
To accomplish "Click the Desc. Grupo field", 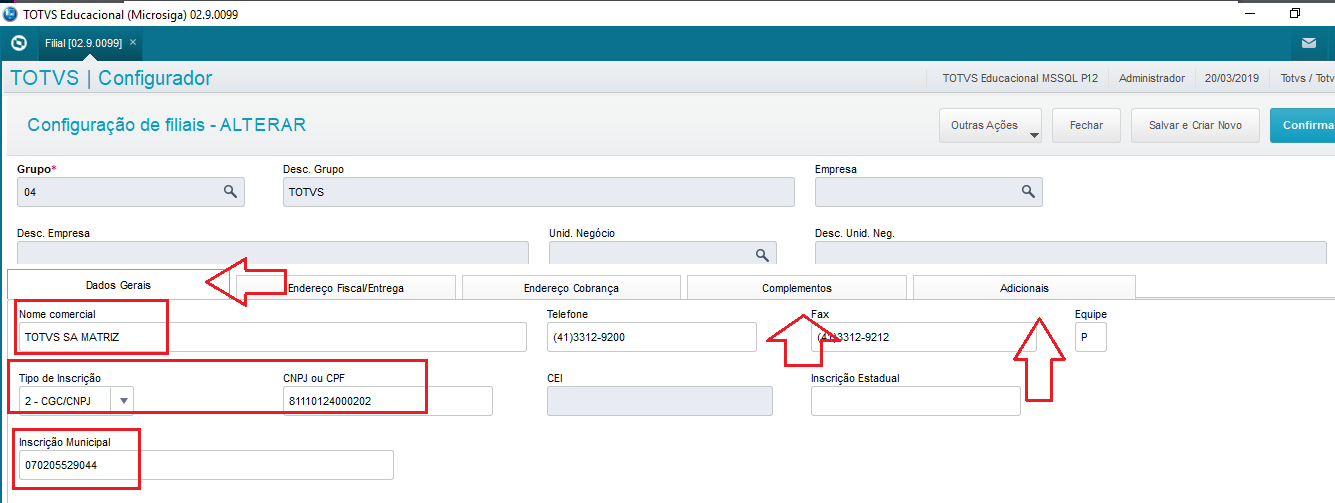I will click(539, 191).
